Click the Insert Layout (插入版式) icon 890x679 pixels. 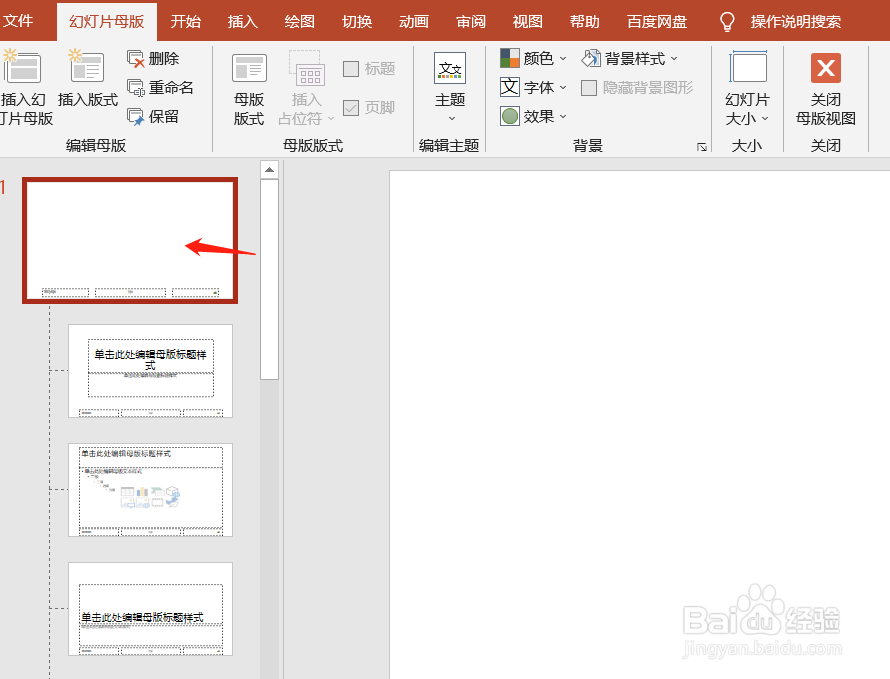tap(86, 68)
